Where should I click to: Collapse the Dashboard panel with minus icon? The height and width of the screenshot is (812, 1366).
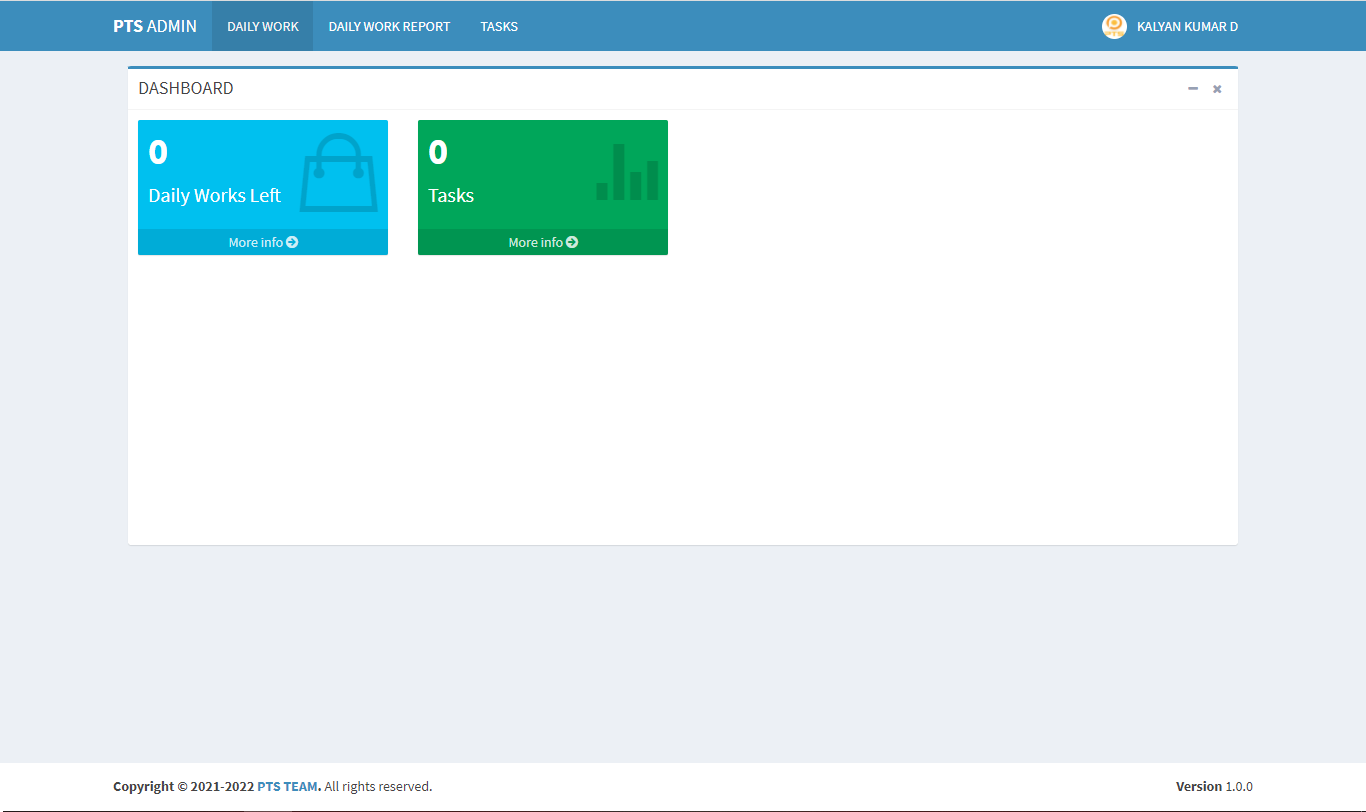(1193, 89)
